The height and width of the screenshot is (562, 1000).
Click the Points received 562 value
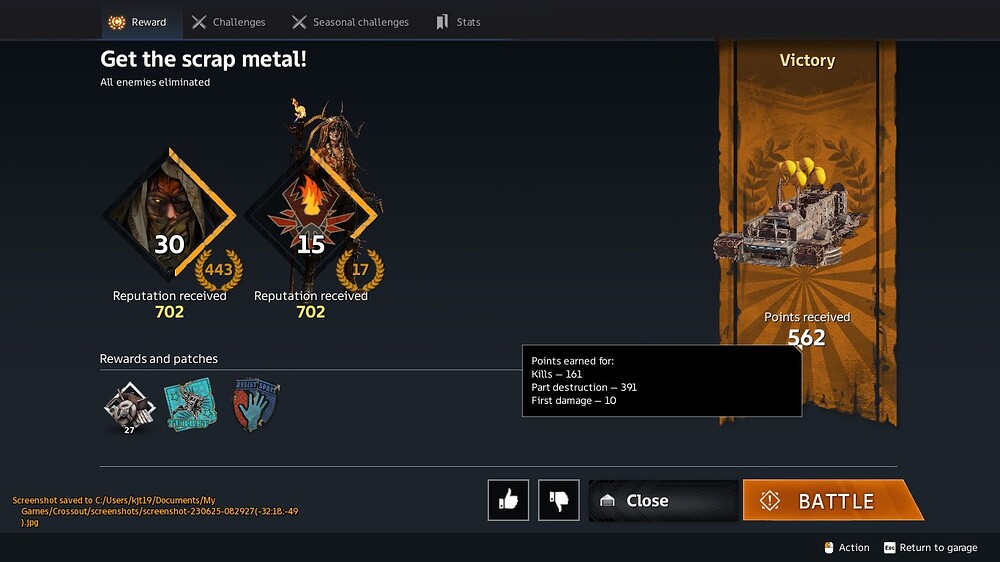(807, 337)
